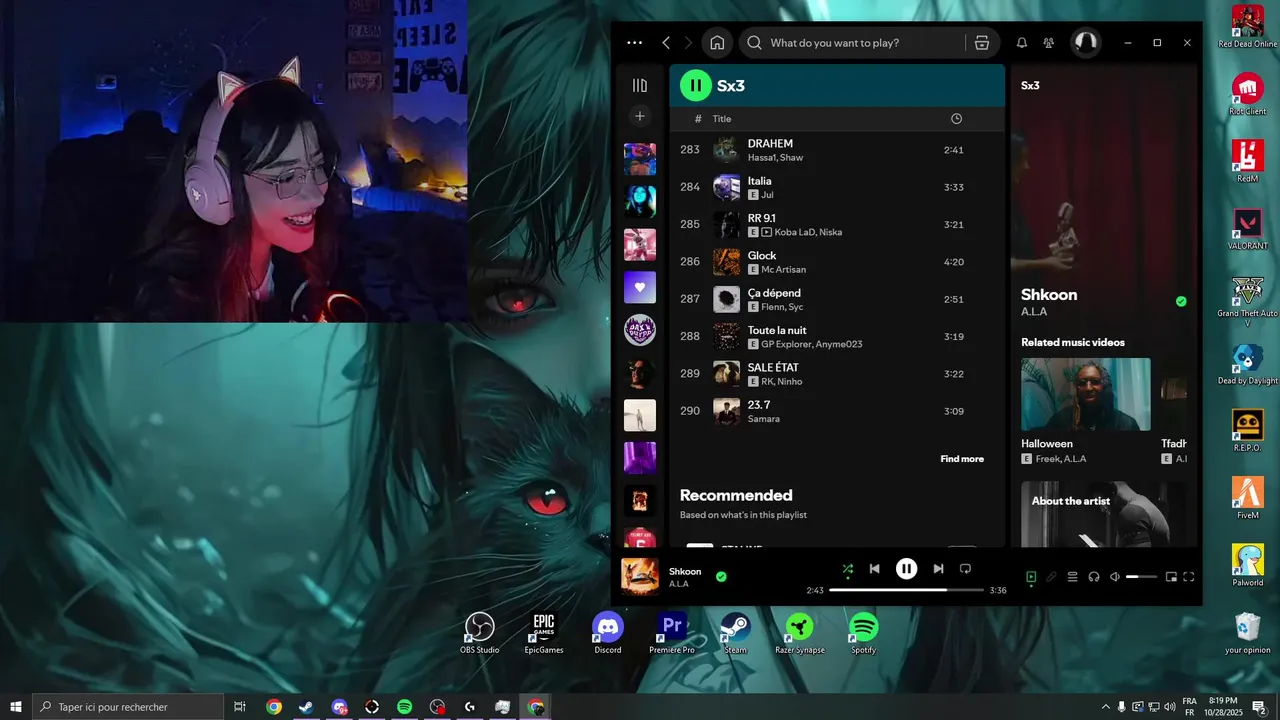The width and height of the screenshot is (1280, 720).
Task: Toggle the Now Playing view icon
Action: click(1031, 577)
